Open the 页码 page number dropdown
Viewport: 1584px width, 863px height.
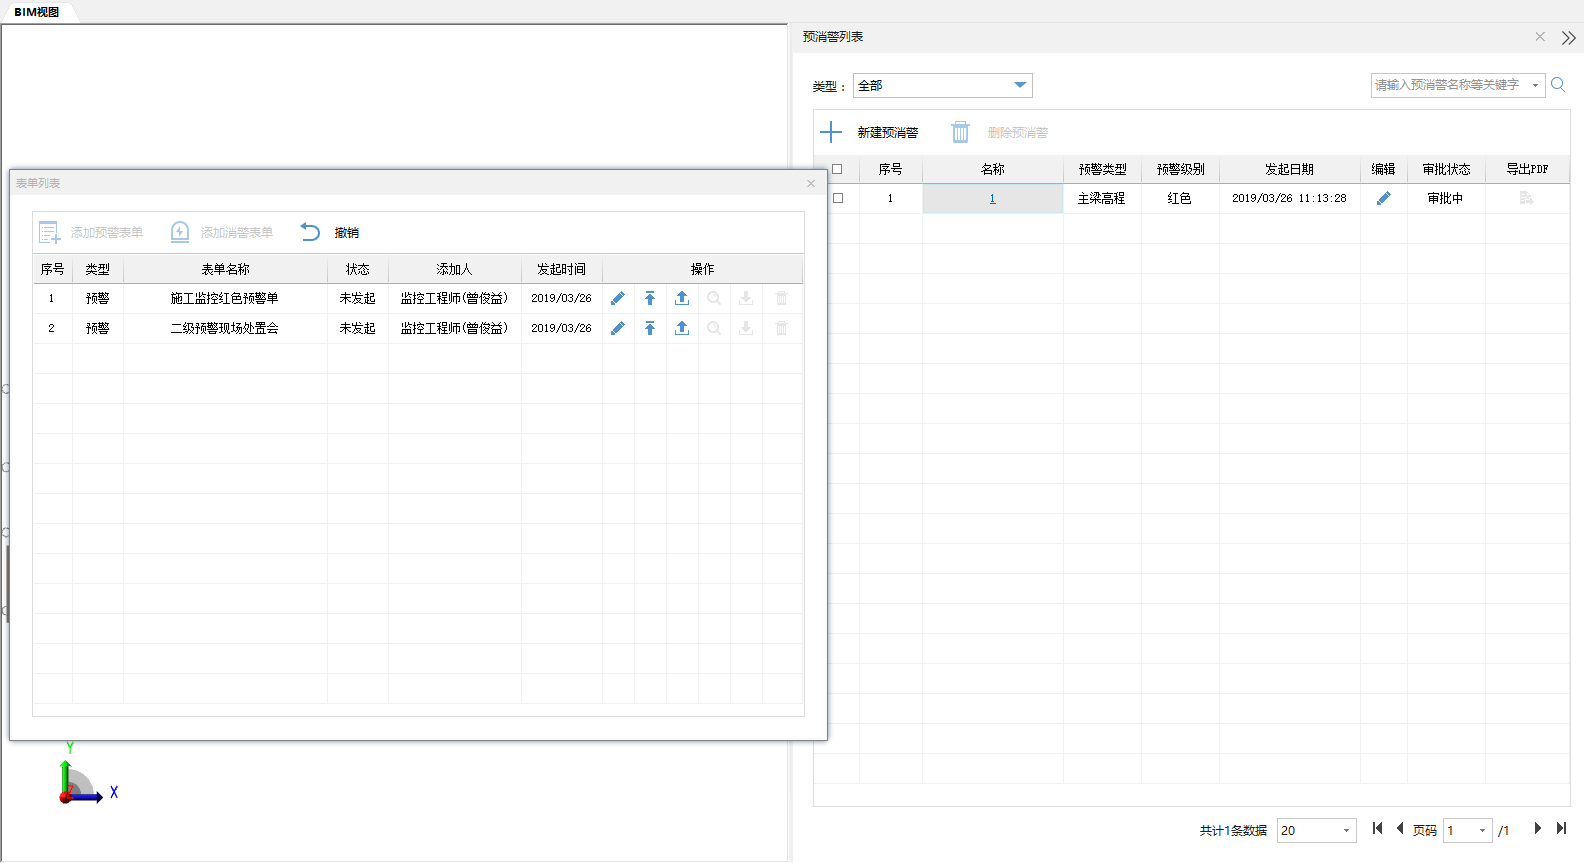click(1468, 830)
